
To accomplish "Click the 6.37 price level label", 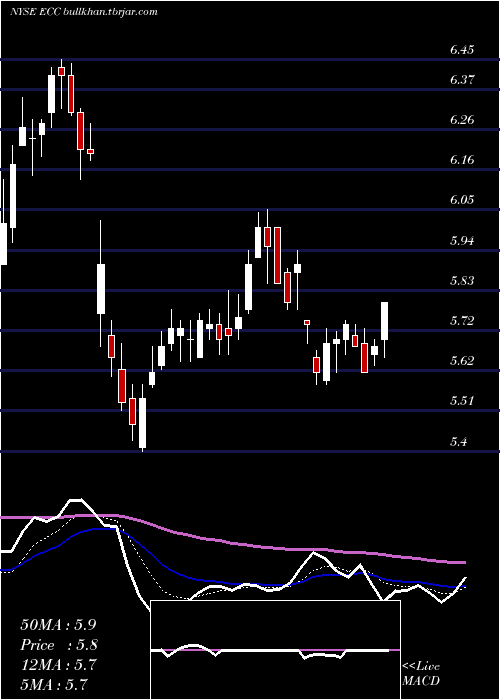I will pos(462,80).
